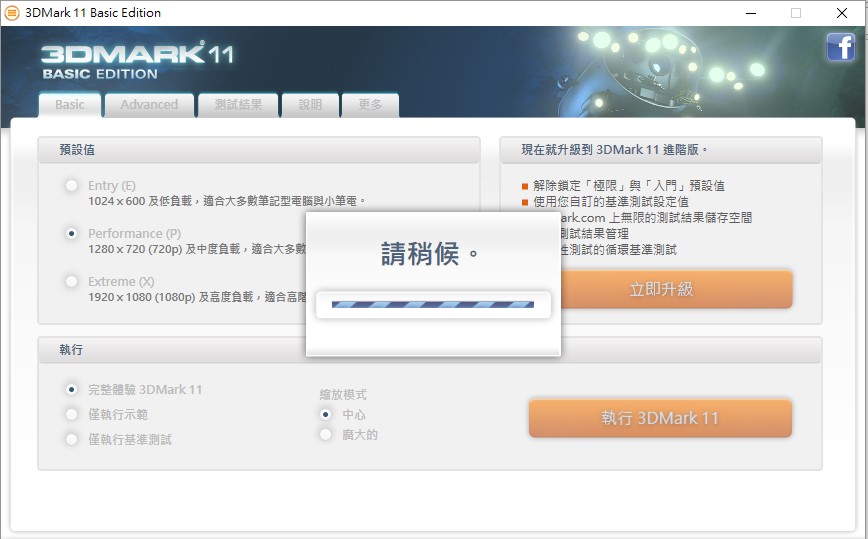Open the 更多 tab

coord(370,105)
